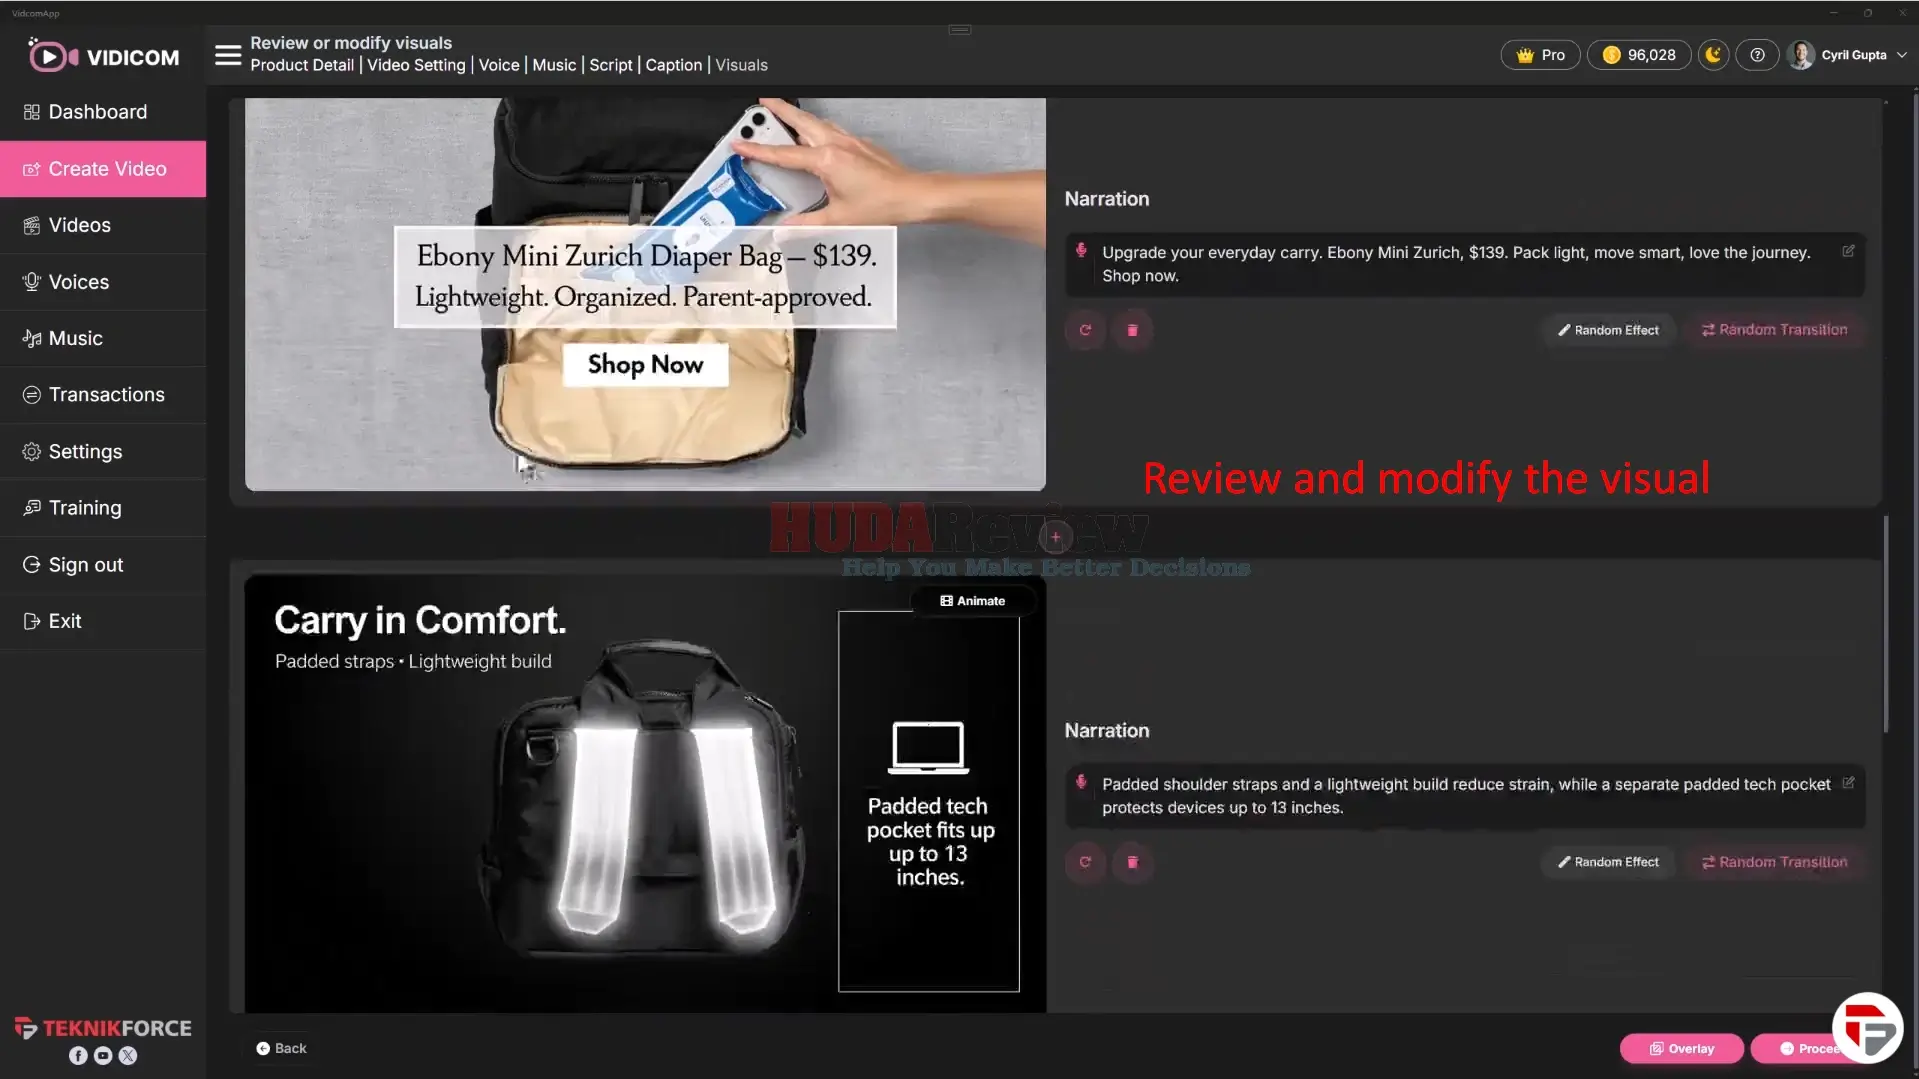Click into the 'Padded shoulder straps' narration text
This screenshot has width=1919, height=1079.
[x=1466, y=796]
